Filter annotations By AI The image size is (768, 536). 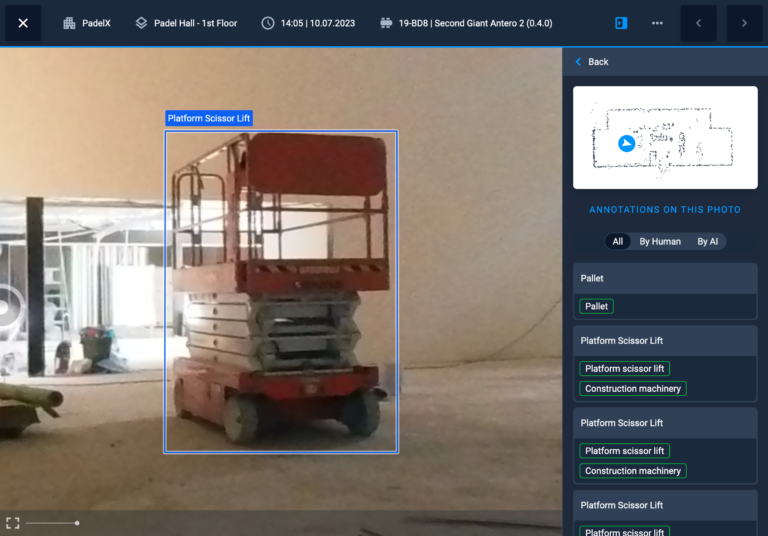tap(708, 241)
